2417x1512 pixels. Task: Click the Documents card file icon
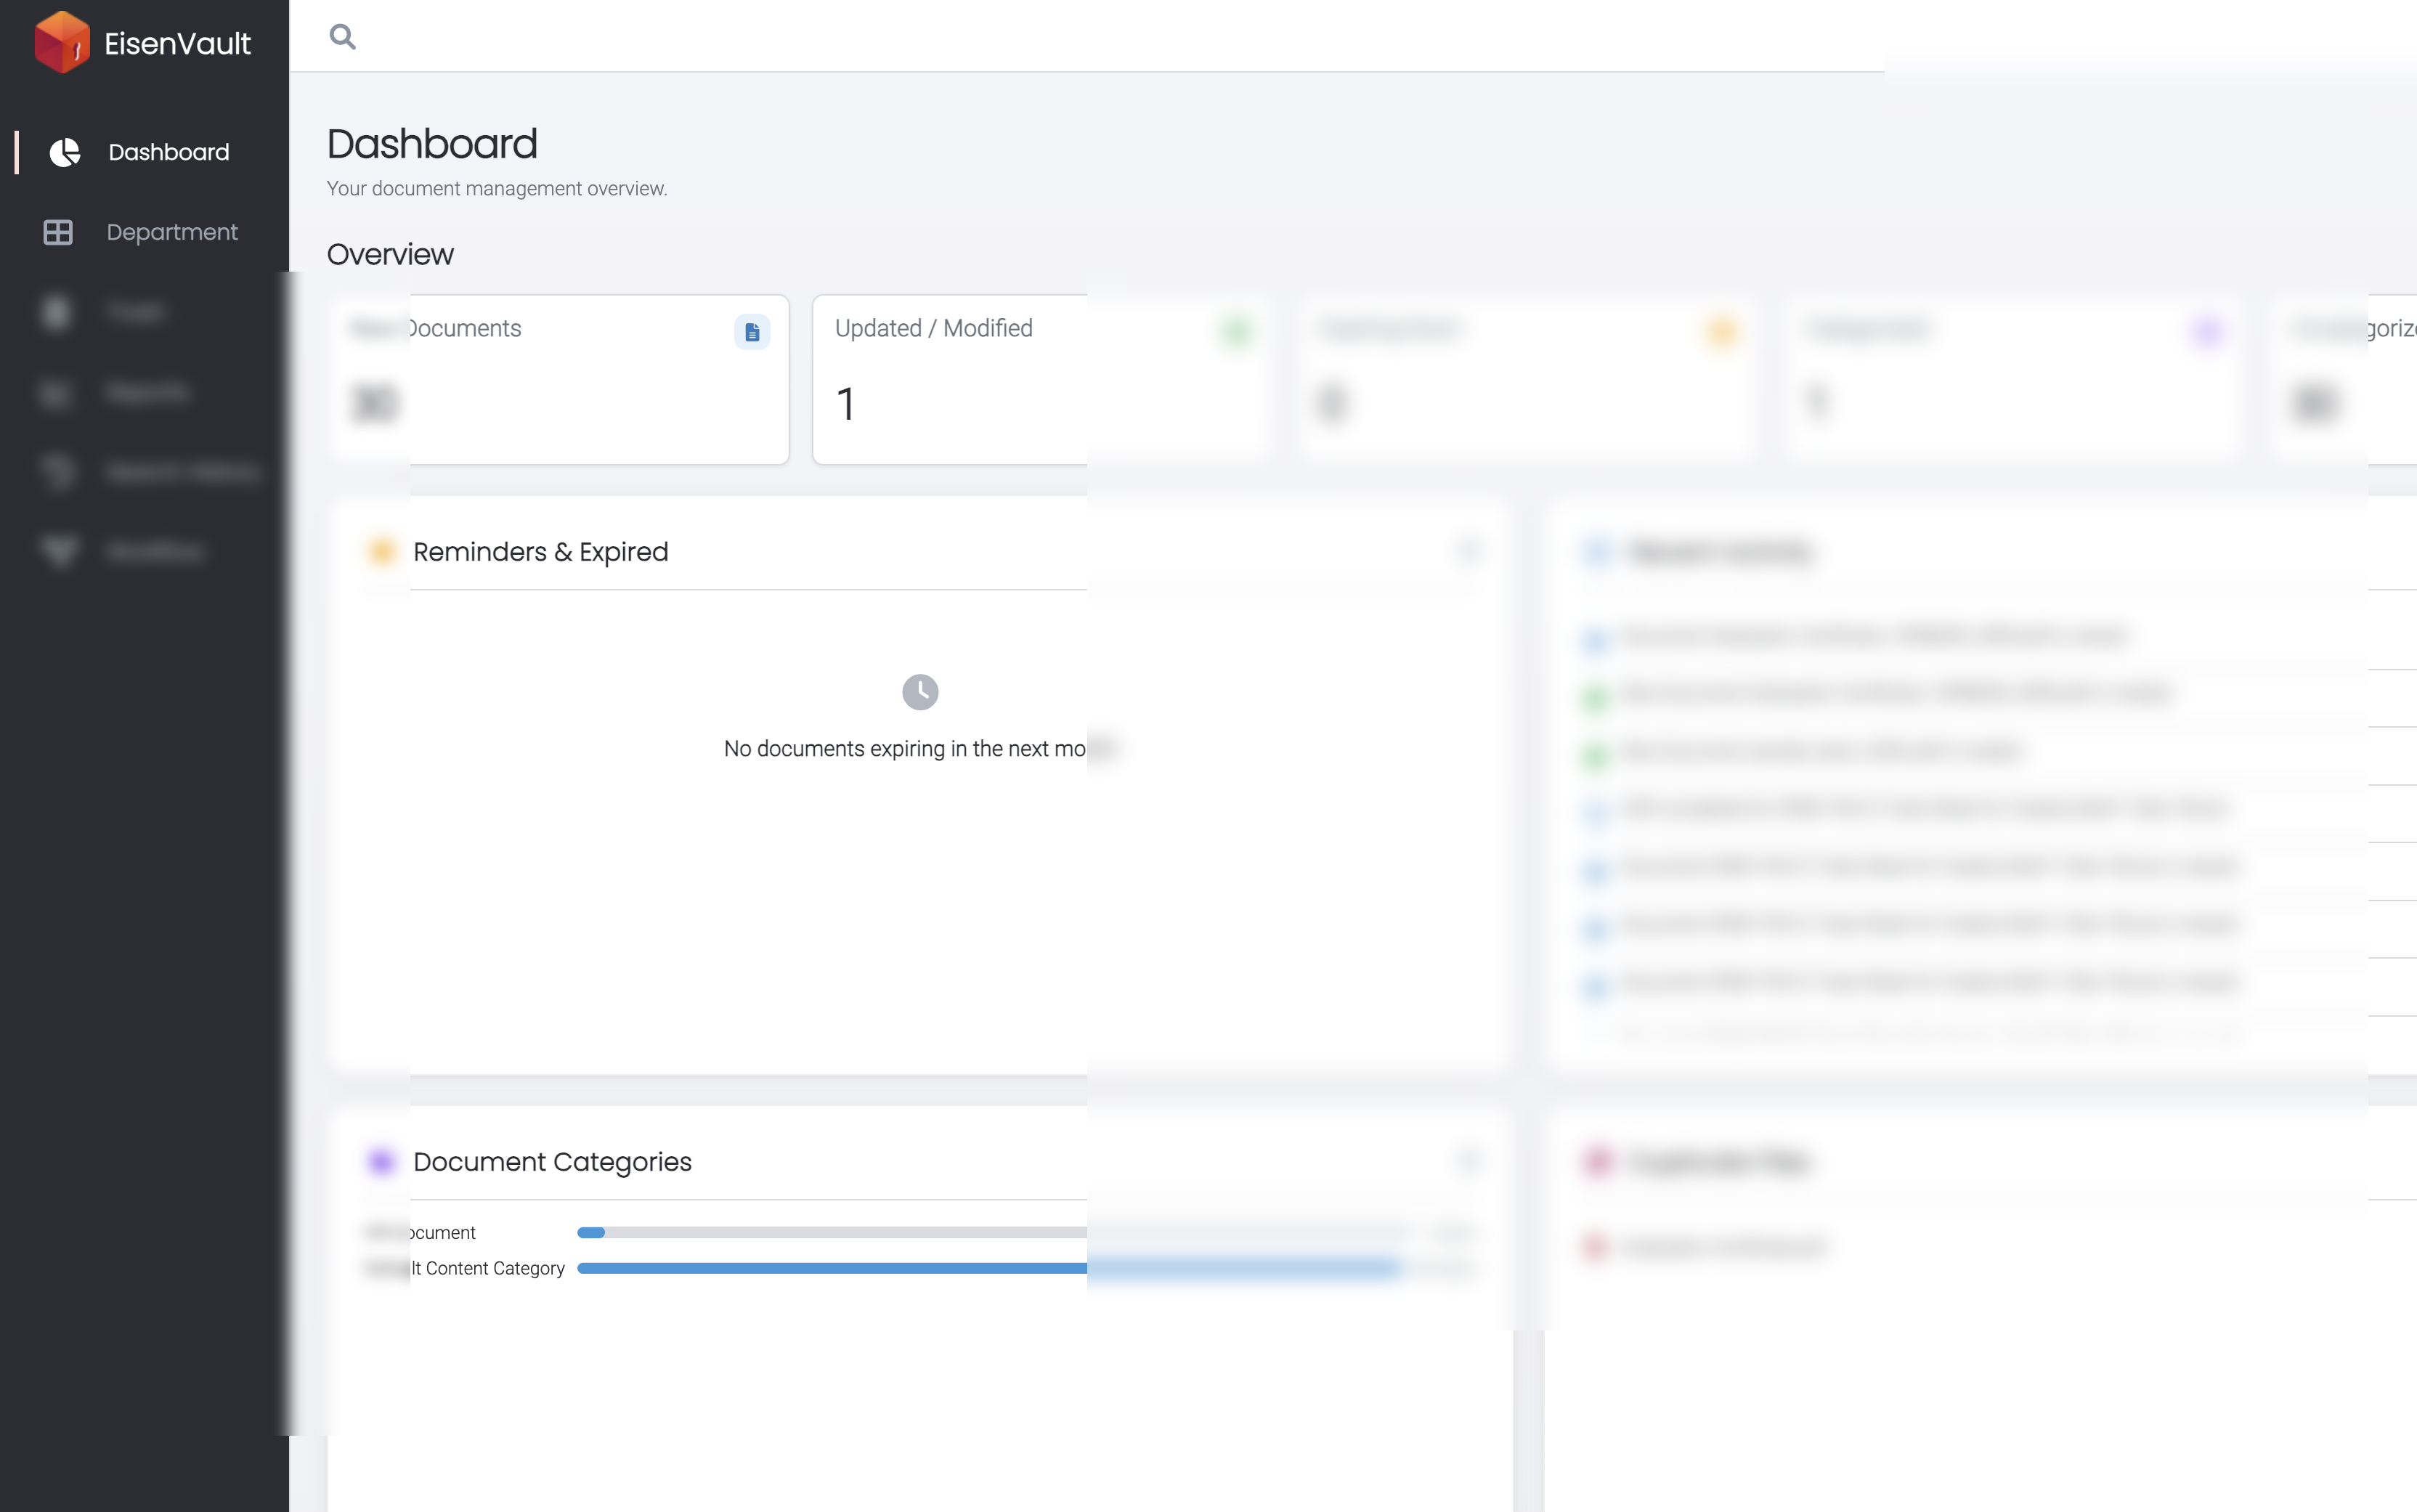pos(752,332)
